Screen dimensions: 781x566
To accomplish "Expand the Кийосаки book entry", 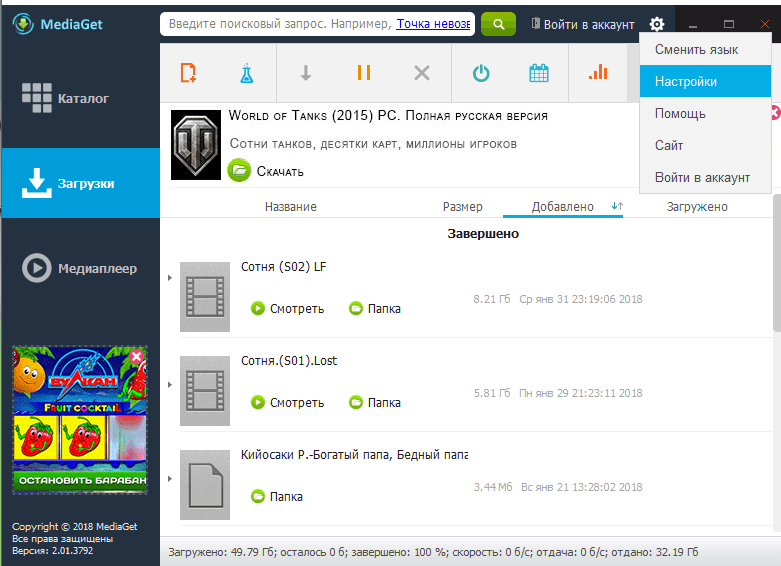I will pyautogui.click(x=170, y=479).
